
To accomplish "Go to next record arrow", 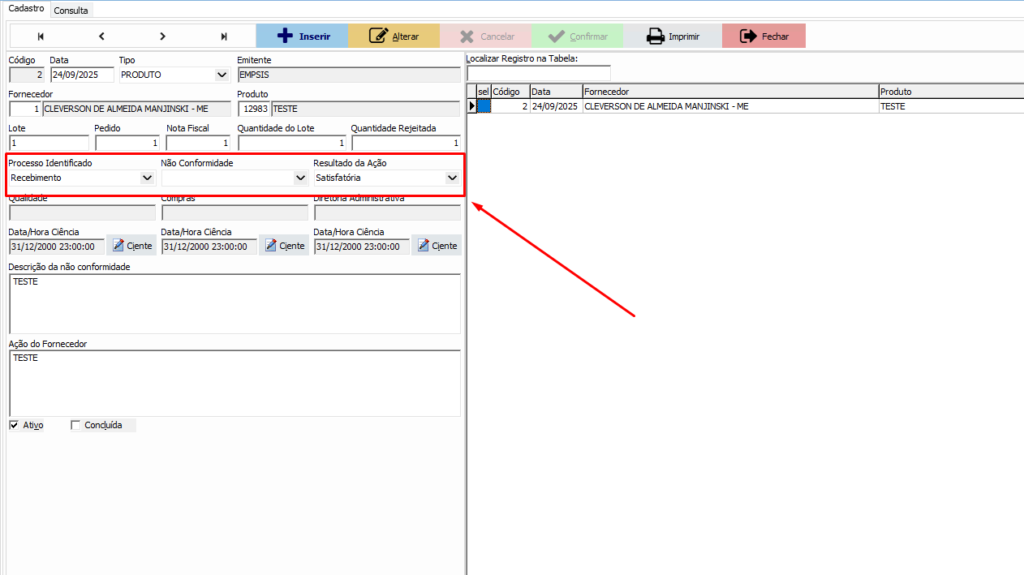I will 162,36.
